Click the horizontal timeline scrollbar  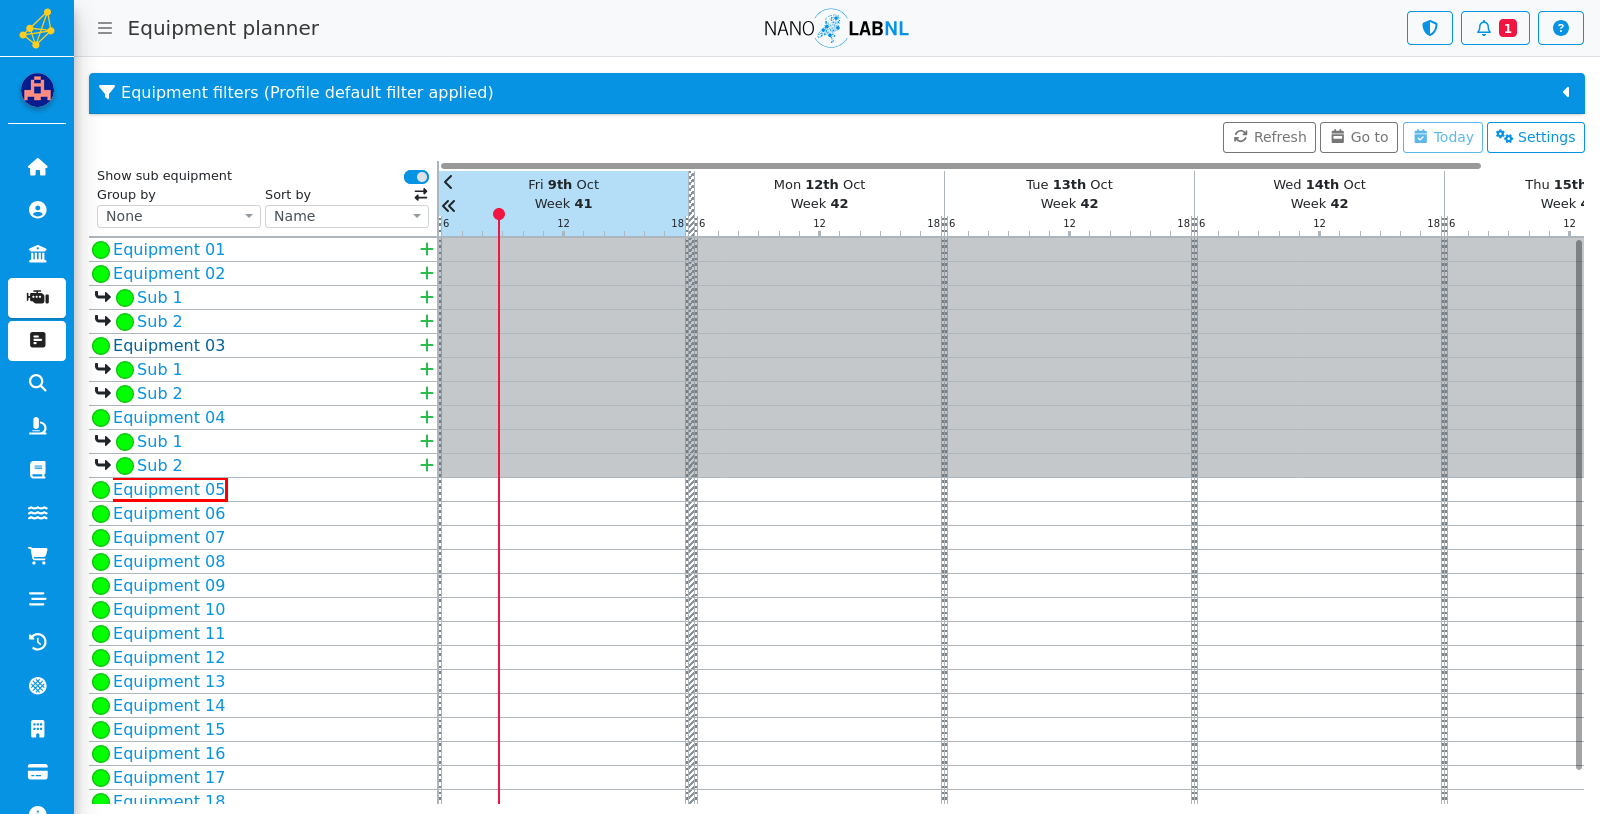point(960,166)
